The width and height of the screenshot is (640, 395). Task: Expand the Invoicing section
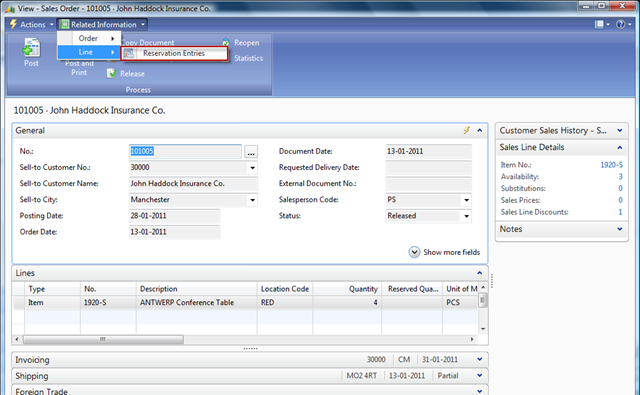tap(480, 359)
